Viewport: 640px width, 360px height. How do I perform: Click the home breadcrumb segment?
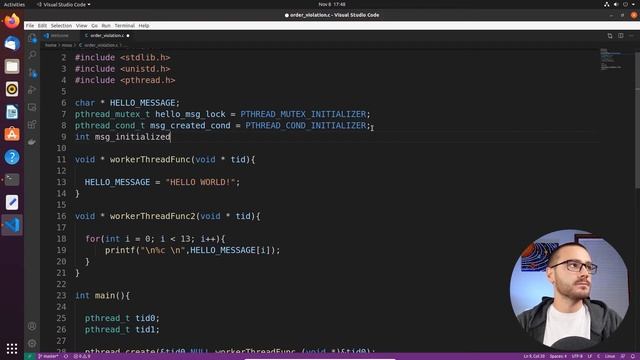pos(51,45)
